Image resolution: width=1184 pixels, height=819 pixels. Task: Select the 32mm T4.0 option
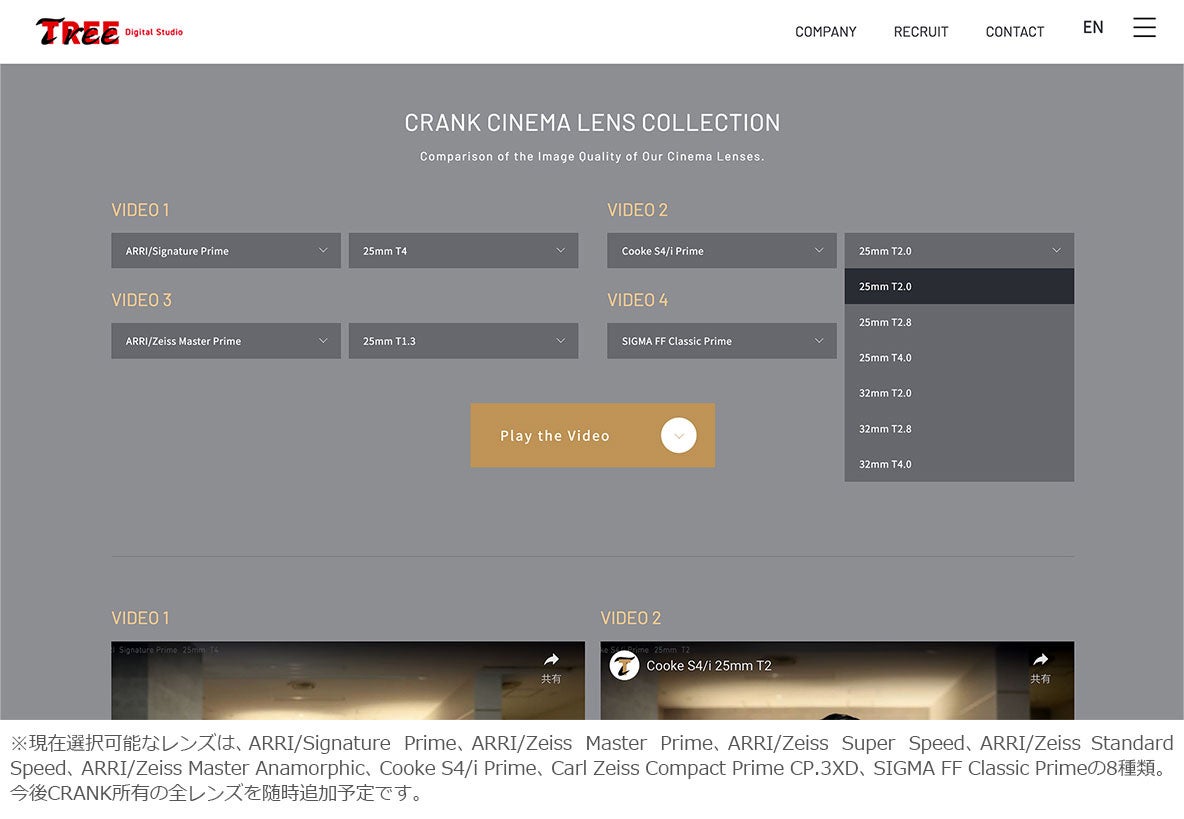point(959,464)
